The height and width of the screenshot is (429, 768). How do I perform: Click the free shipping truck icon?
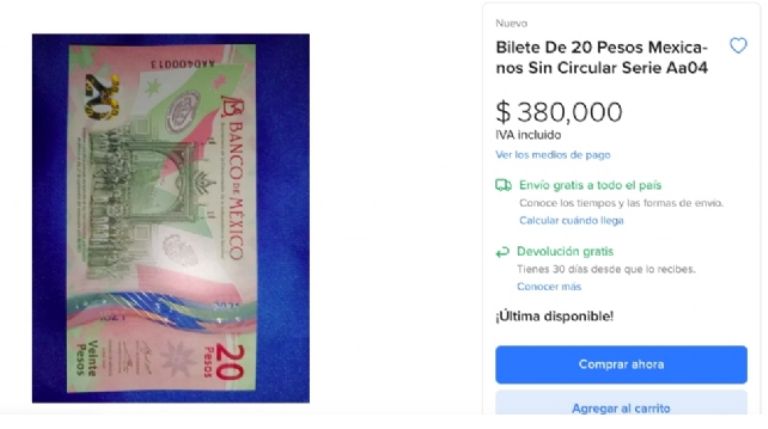503,185
